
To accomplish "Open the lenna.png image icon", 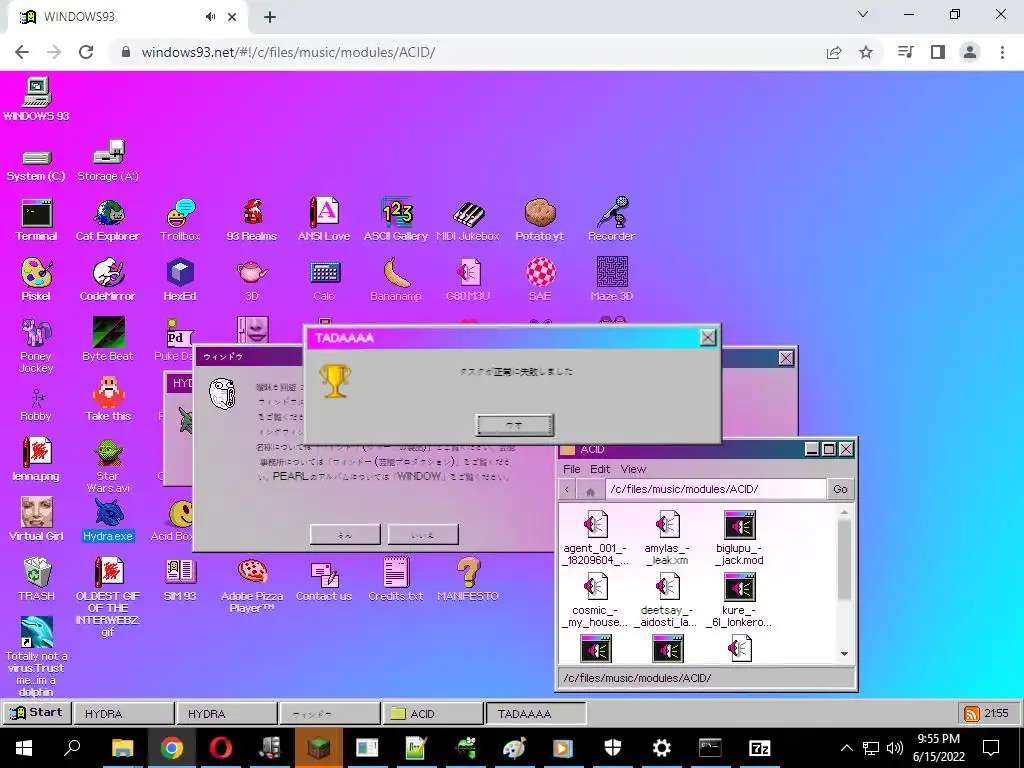I will point(37,452).
